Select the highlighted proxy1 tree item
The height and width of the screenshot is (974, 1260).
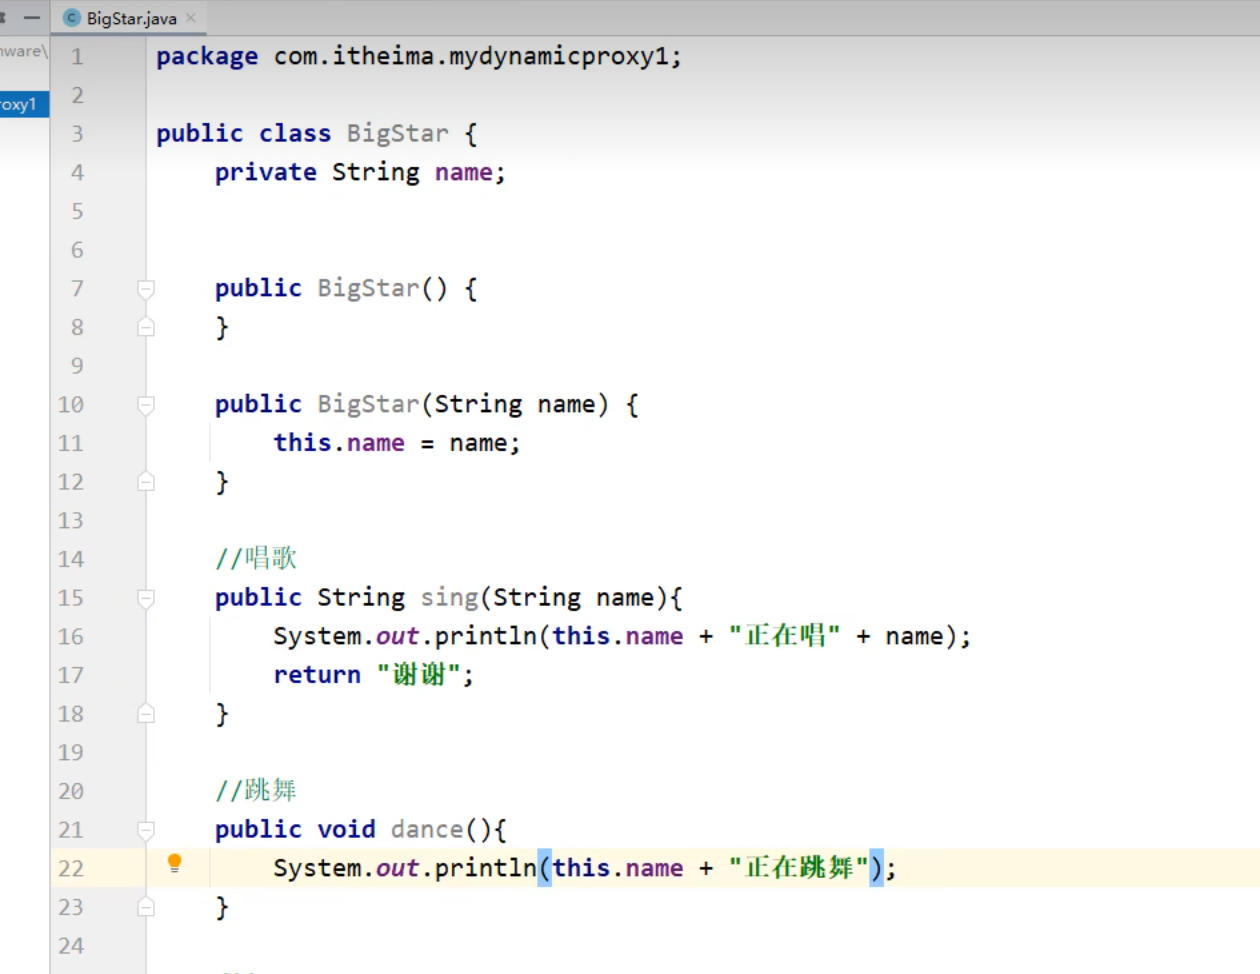tap(20, 104)
